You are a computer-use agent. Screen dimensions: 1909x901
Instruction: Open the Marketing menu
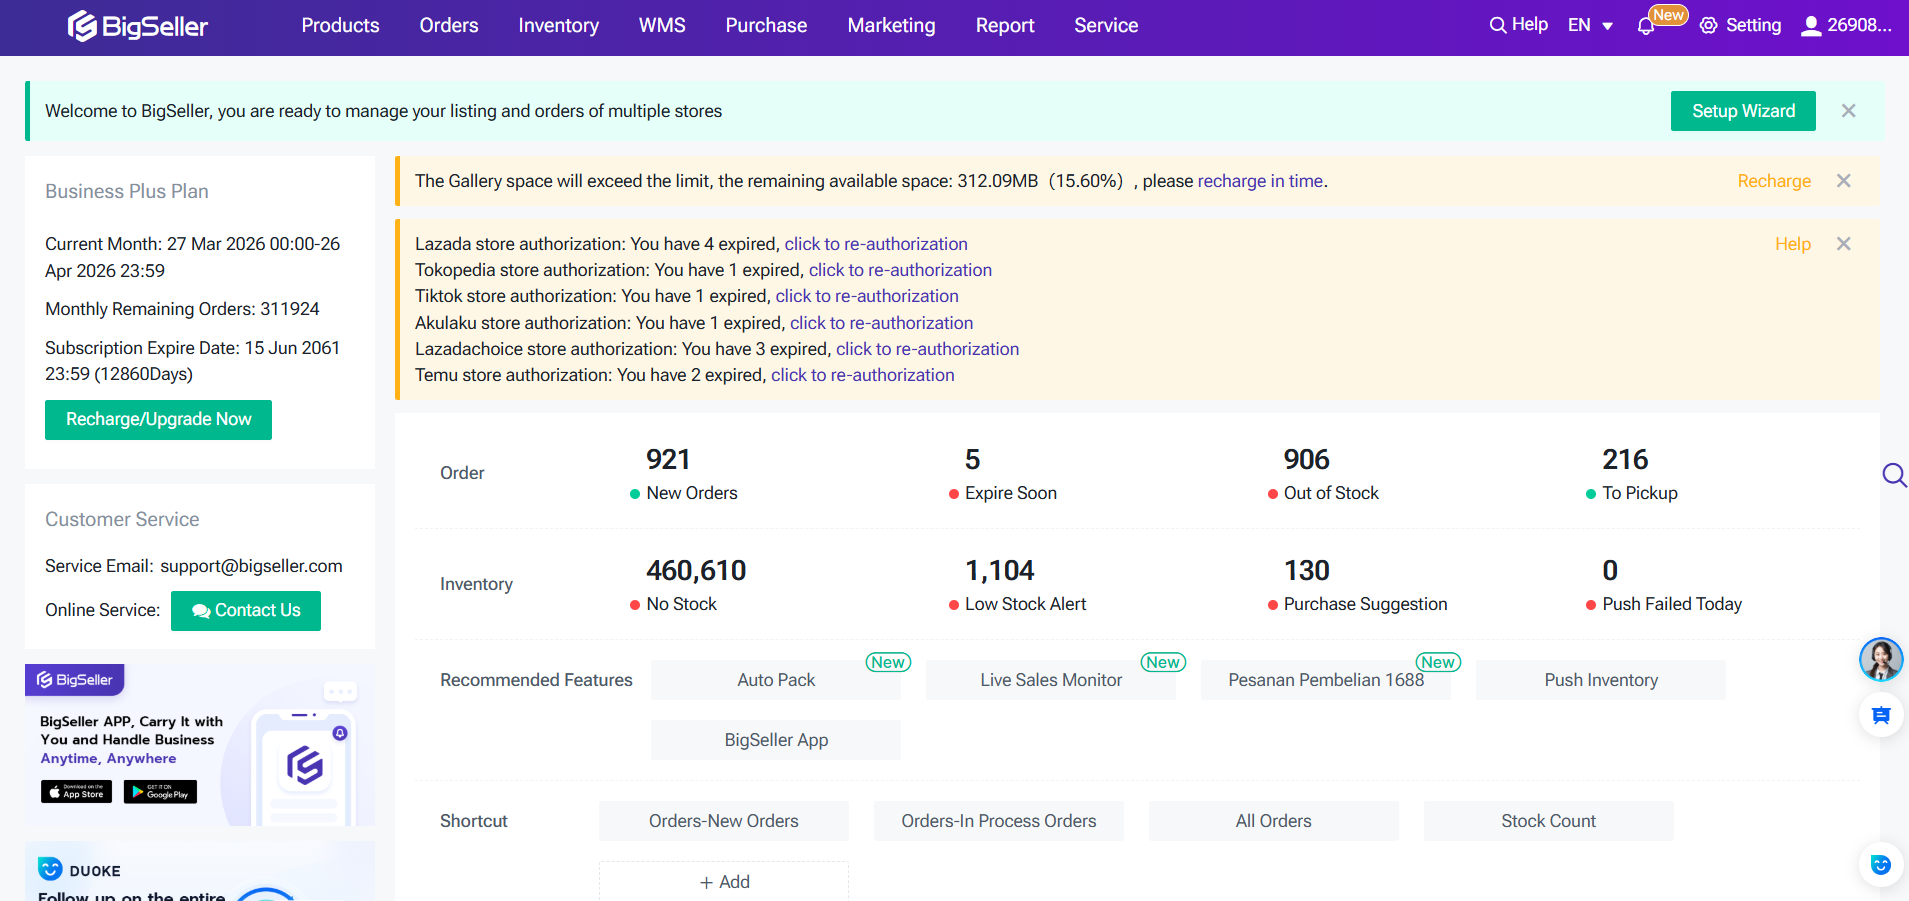click(891, 26)
